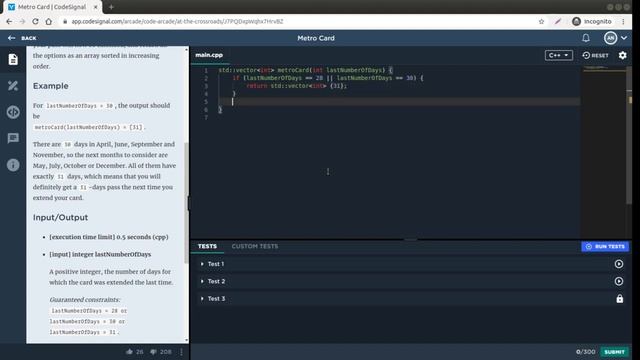Open notifications bell icon

(586, 38)
